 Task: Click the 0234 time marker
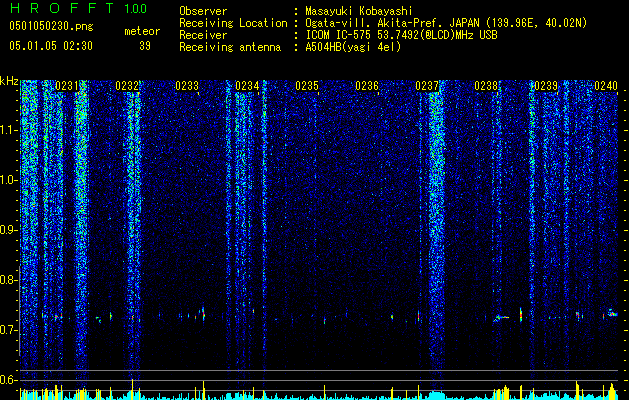(247, 86)
